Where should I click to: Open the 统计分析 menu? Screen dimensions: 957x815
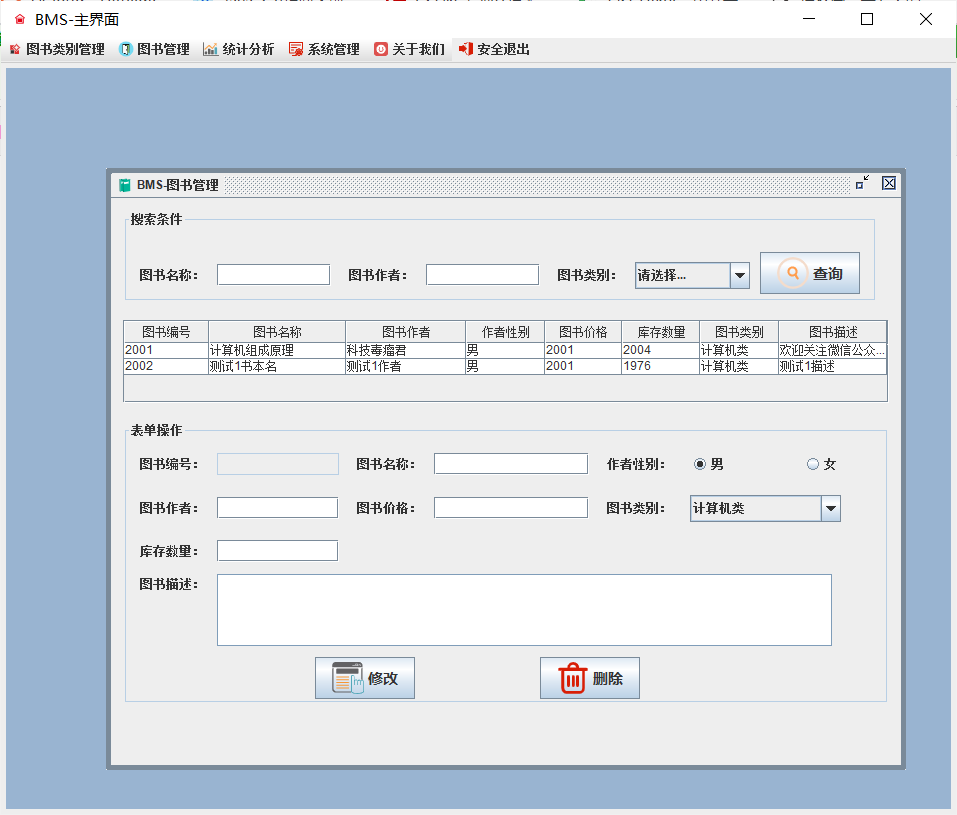239,49
